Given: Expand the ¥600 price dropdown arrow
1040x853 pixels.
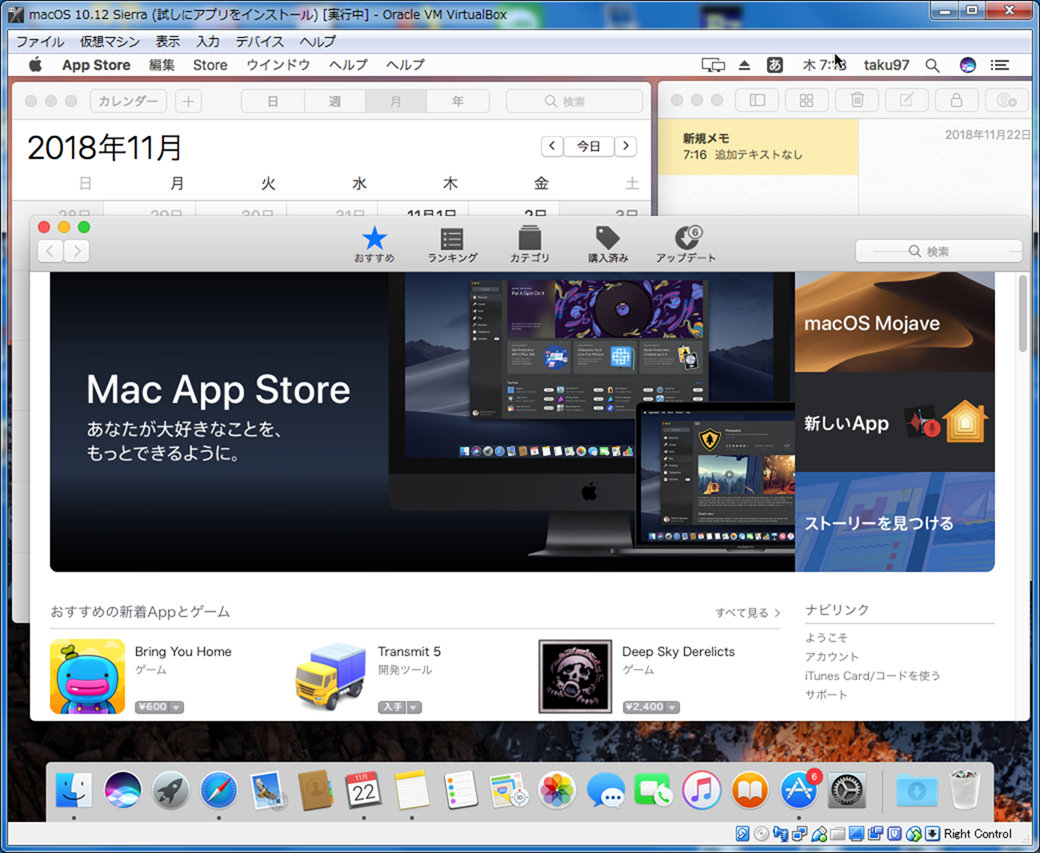Looking at the screenshot, I should point(177,707).
